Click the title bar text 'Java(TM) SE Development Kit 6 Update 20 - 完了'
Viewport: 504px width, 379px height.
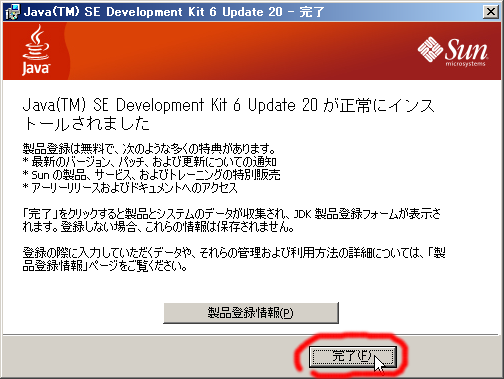pyautogui.click(x=174, y=12)
